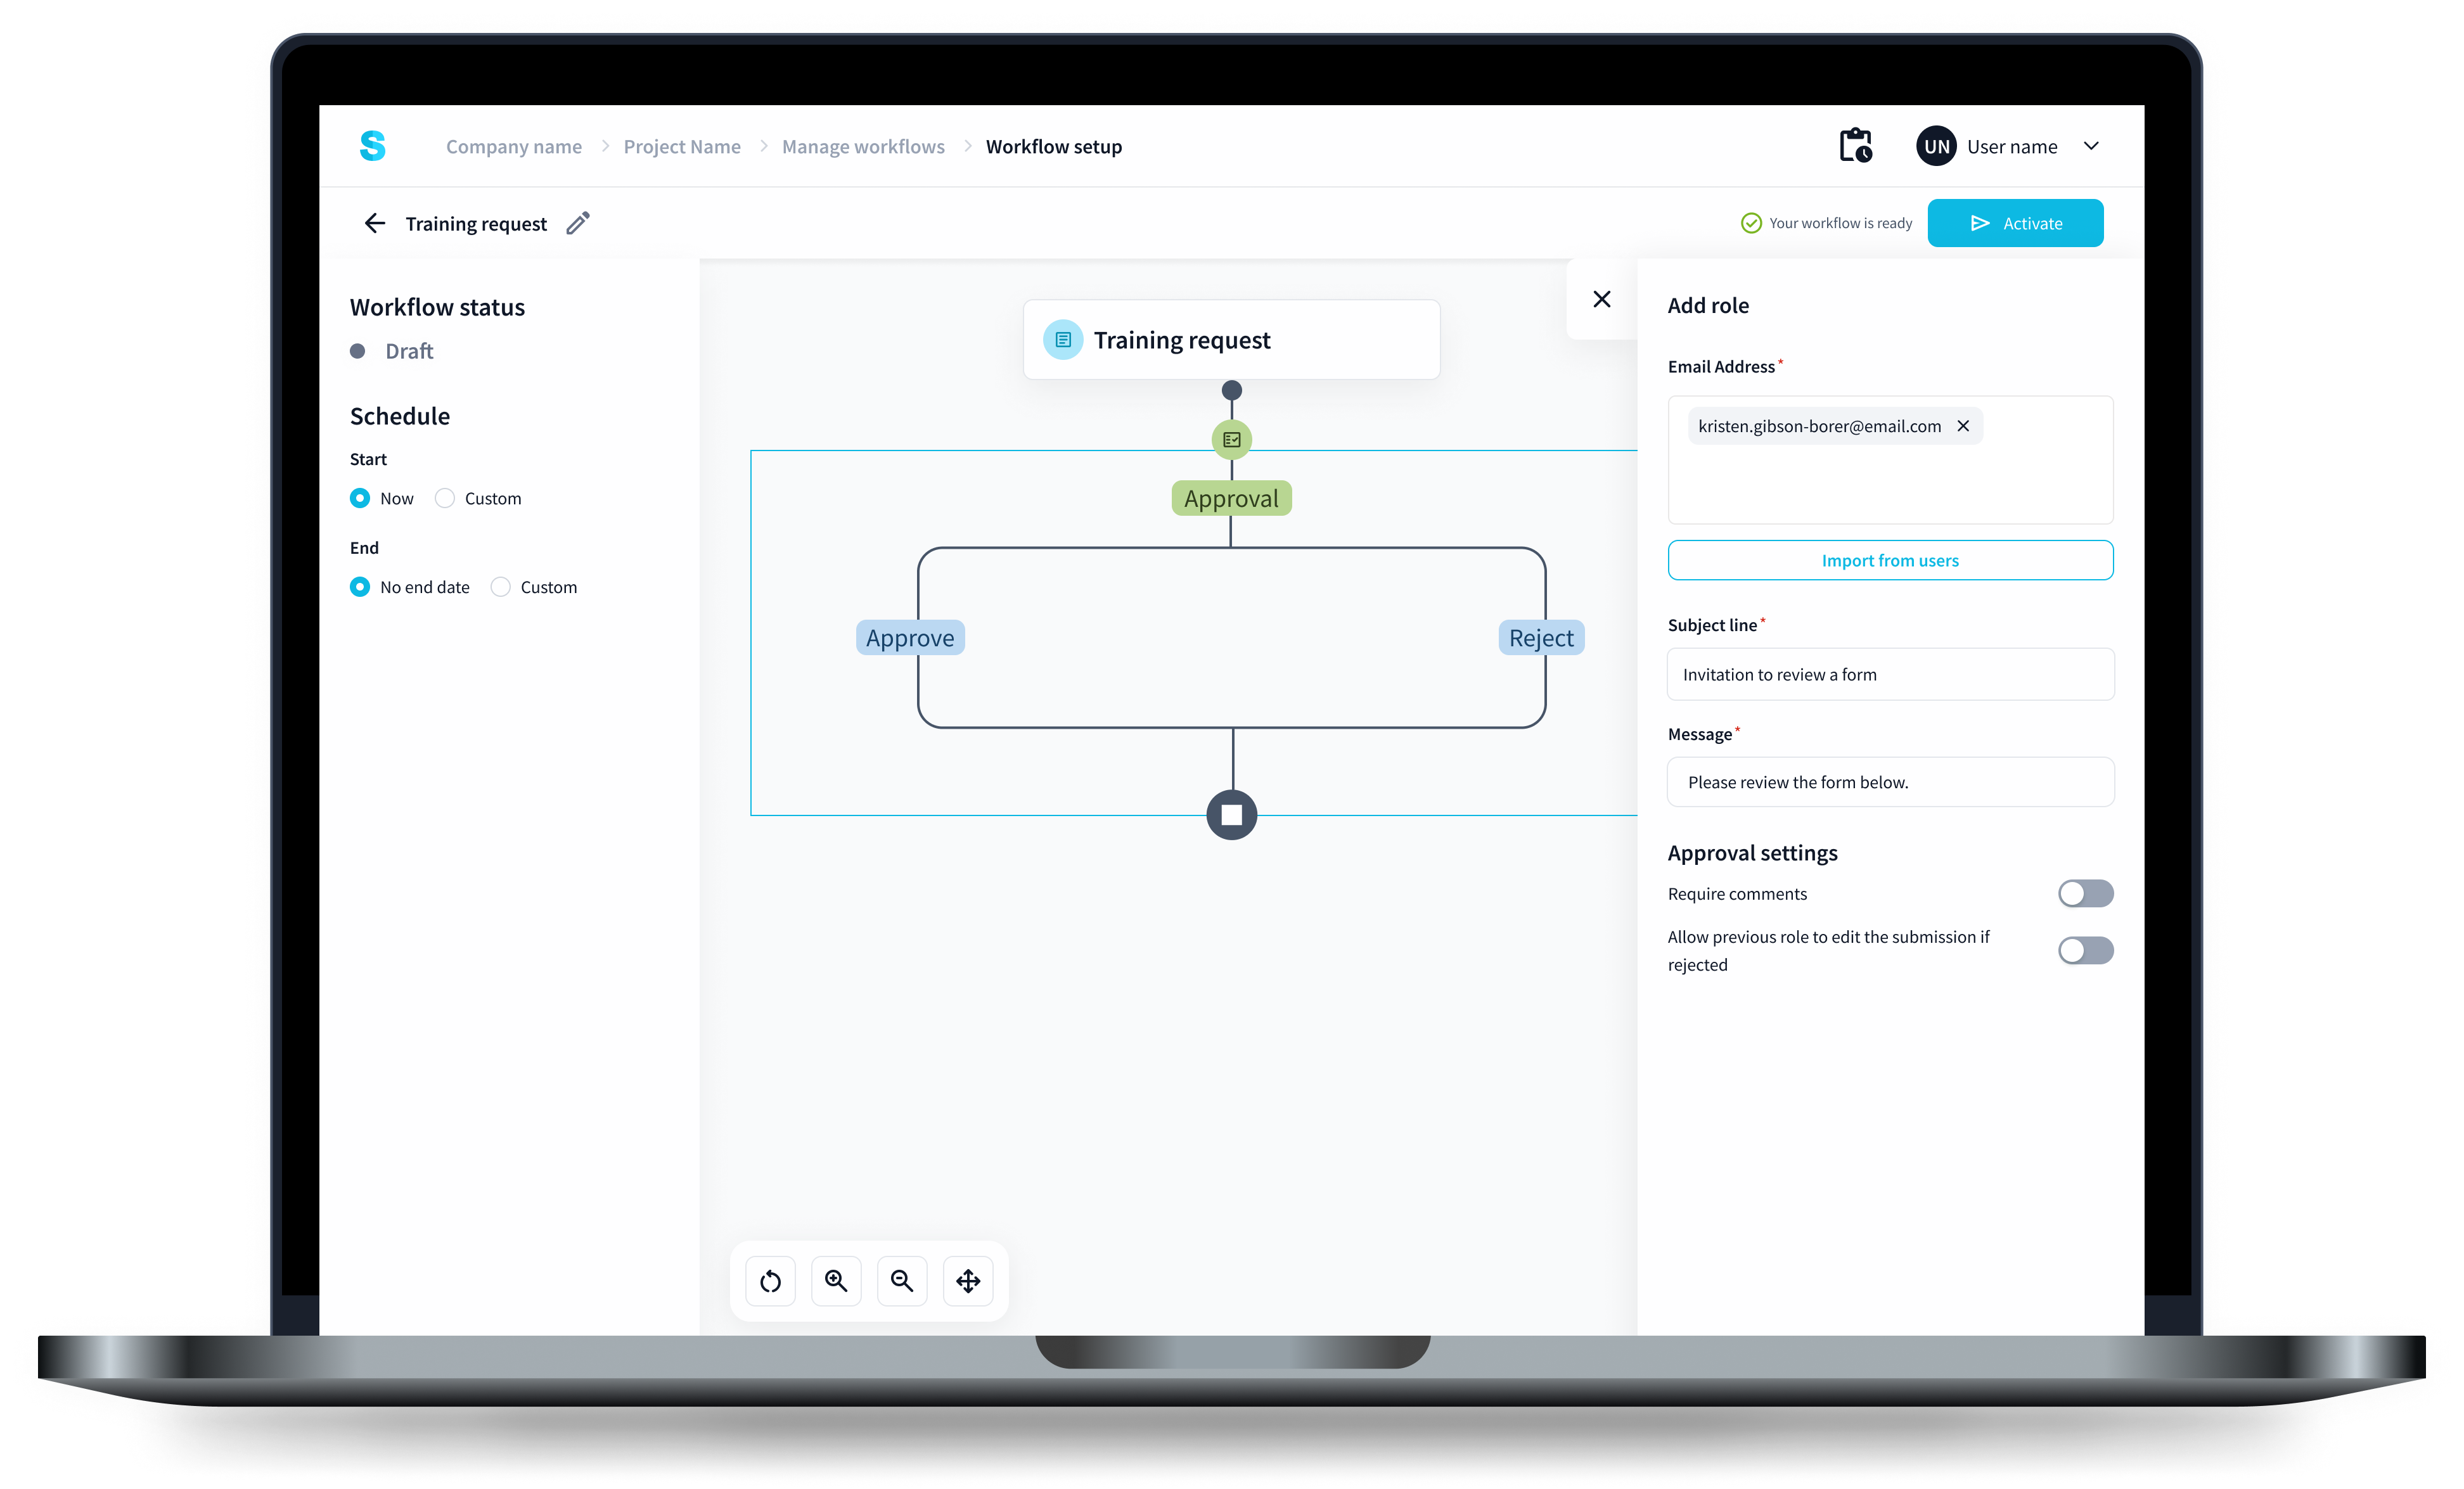Click the back arrow next to Training request
2464x1489 pixels.
tap(374, 223)
